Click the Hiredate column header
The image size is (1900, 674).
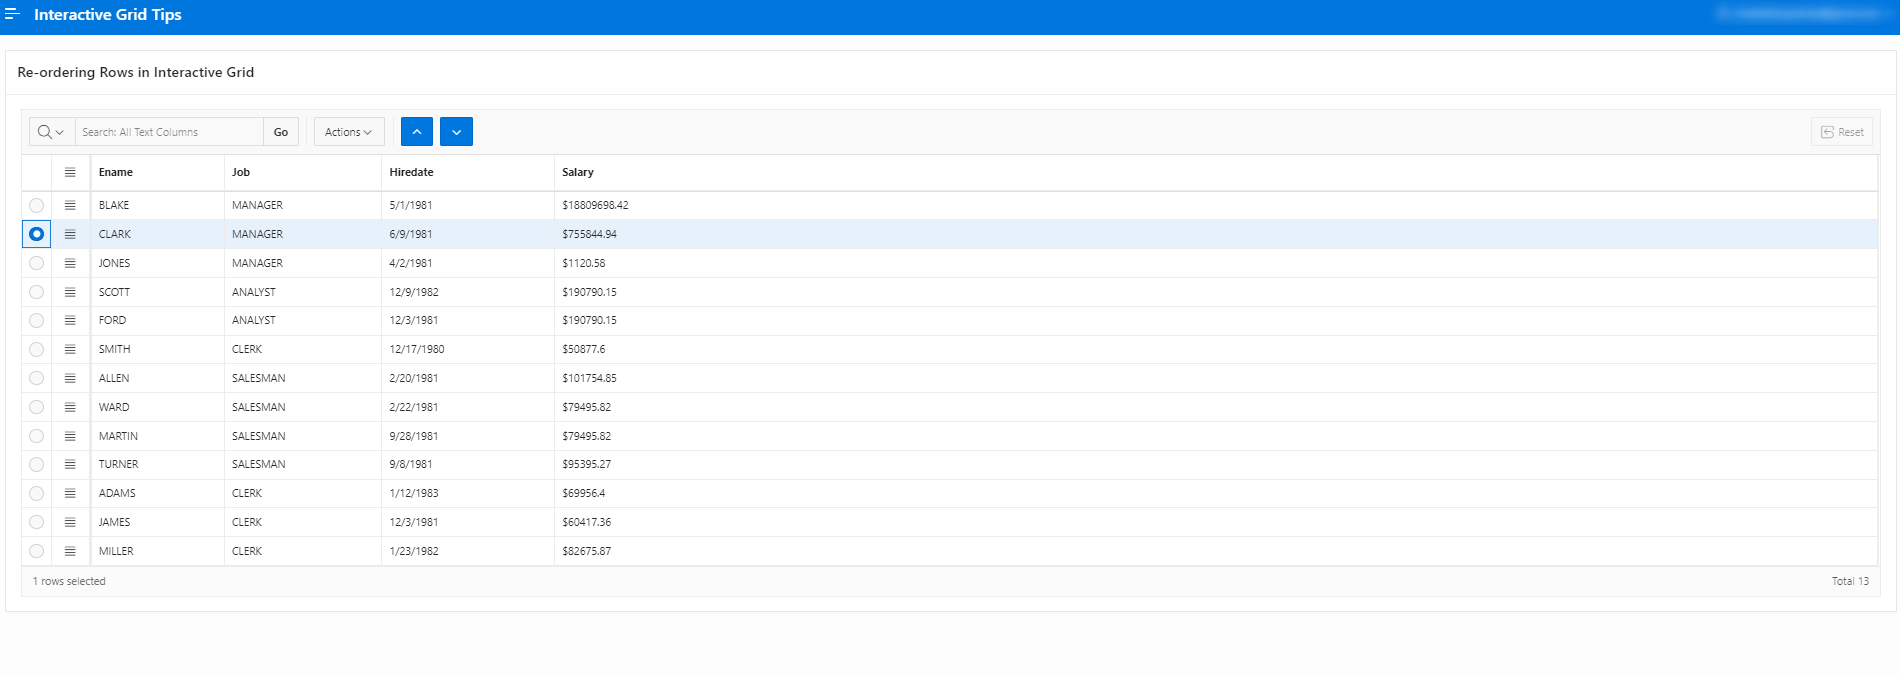411,172
